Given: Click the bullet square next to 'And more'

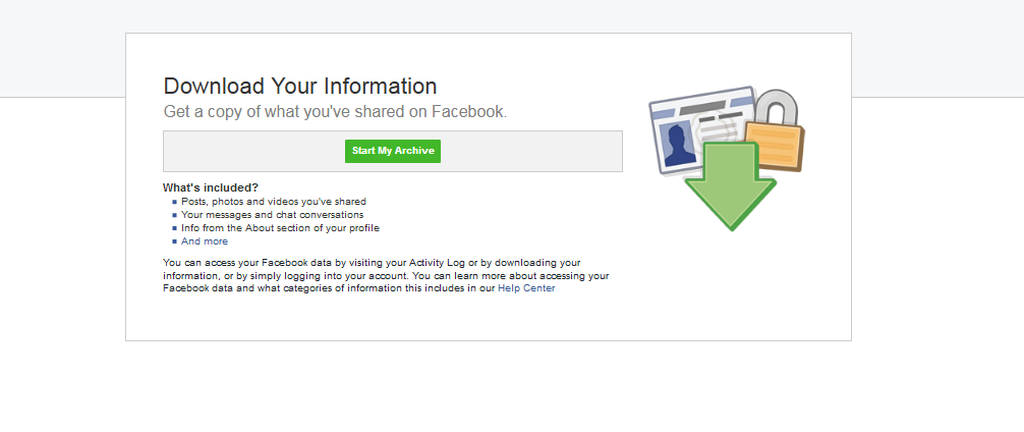Looking at the screenshot, I should coord(174,241).
